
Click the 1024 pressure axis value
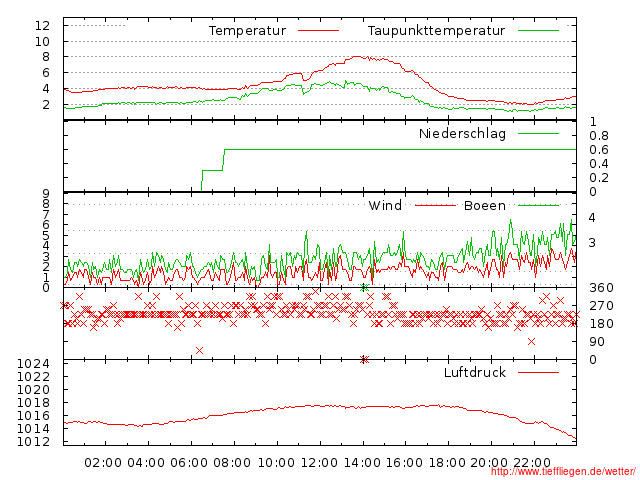click(33, 364)
